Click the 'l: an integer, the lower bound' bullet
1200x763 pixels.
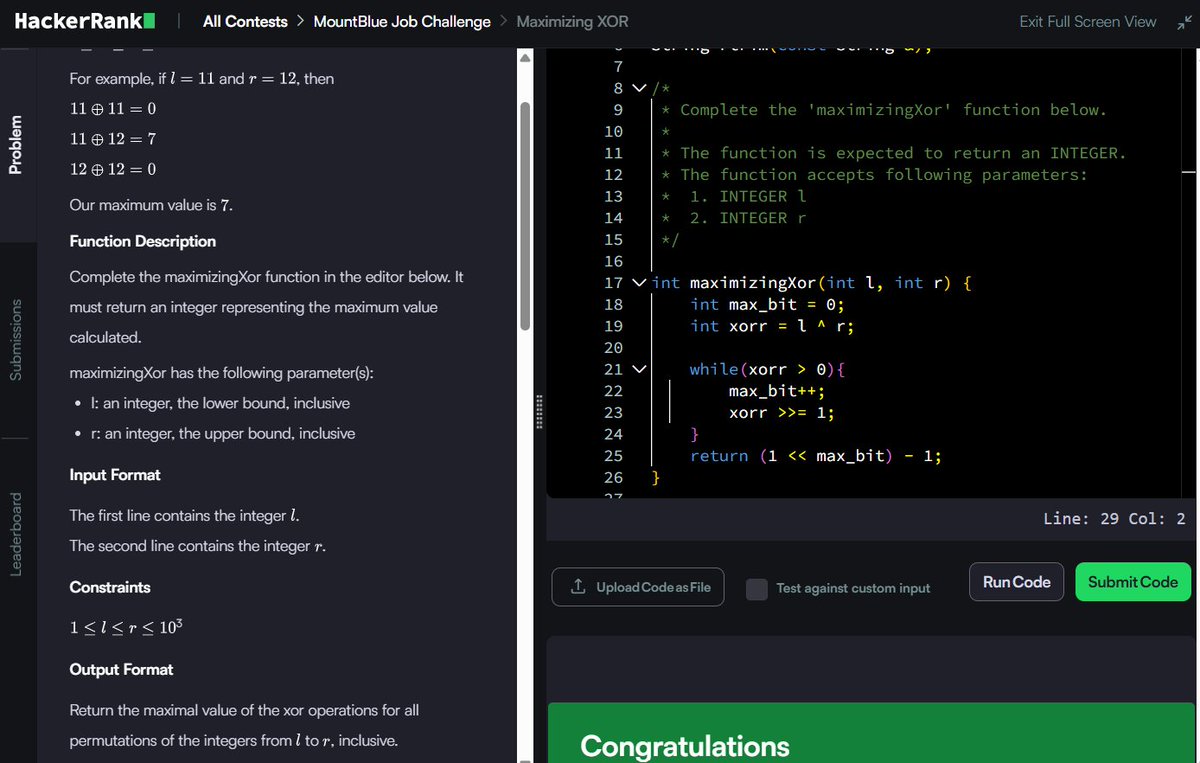point(220,403)
